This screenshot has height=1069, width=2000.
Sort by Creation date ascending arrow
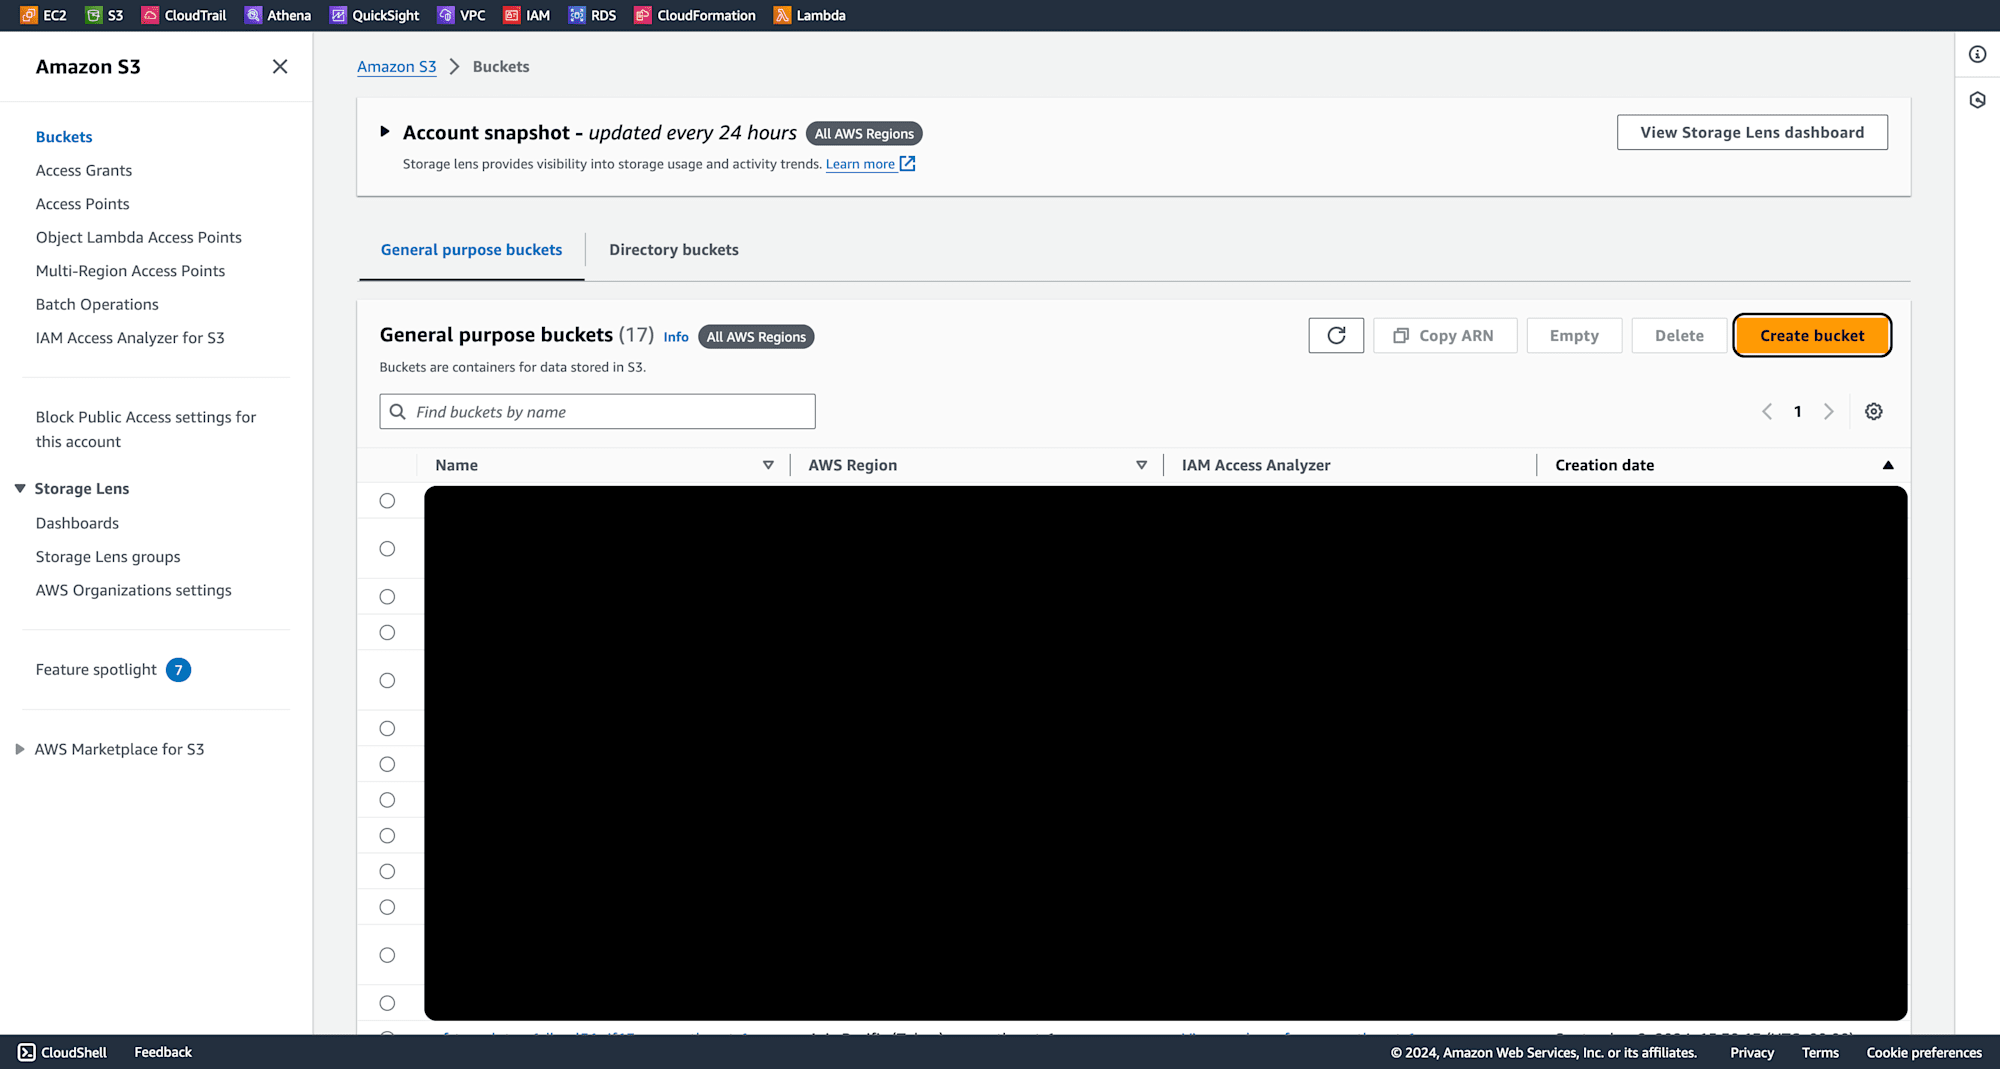coord(1888,465)
